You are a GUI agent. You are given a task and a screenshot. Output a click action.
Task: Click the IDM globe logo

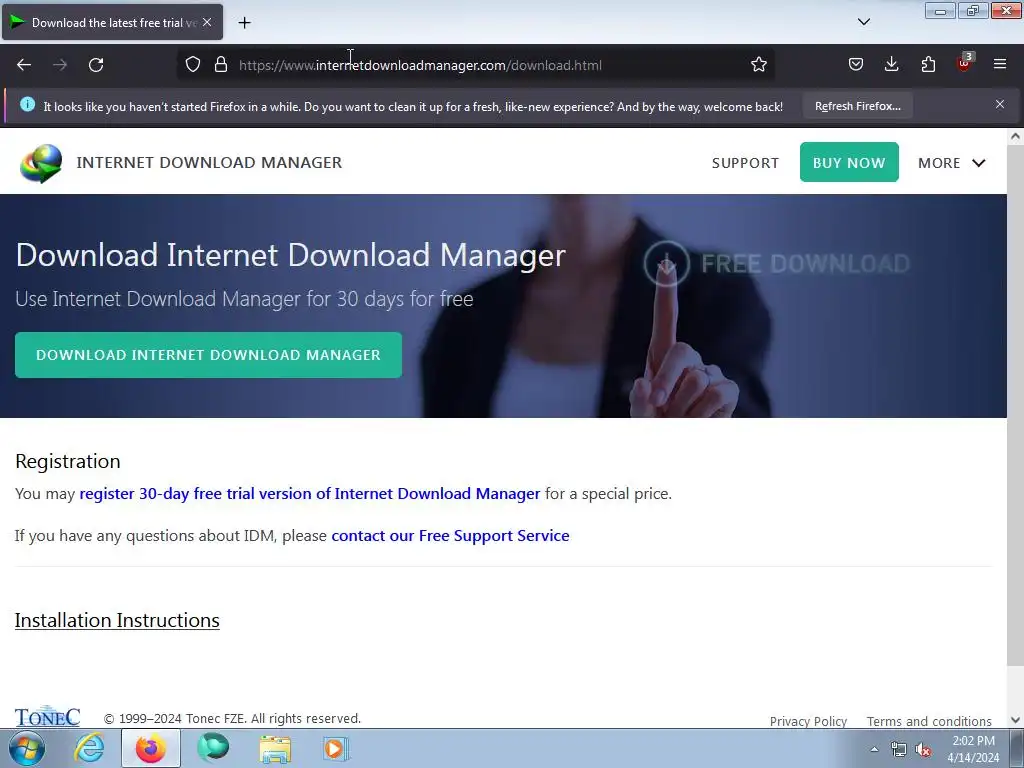pyautogui.click(x=40, y=163)
